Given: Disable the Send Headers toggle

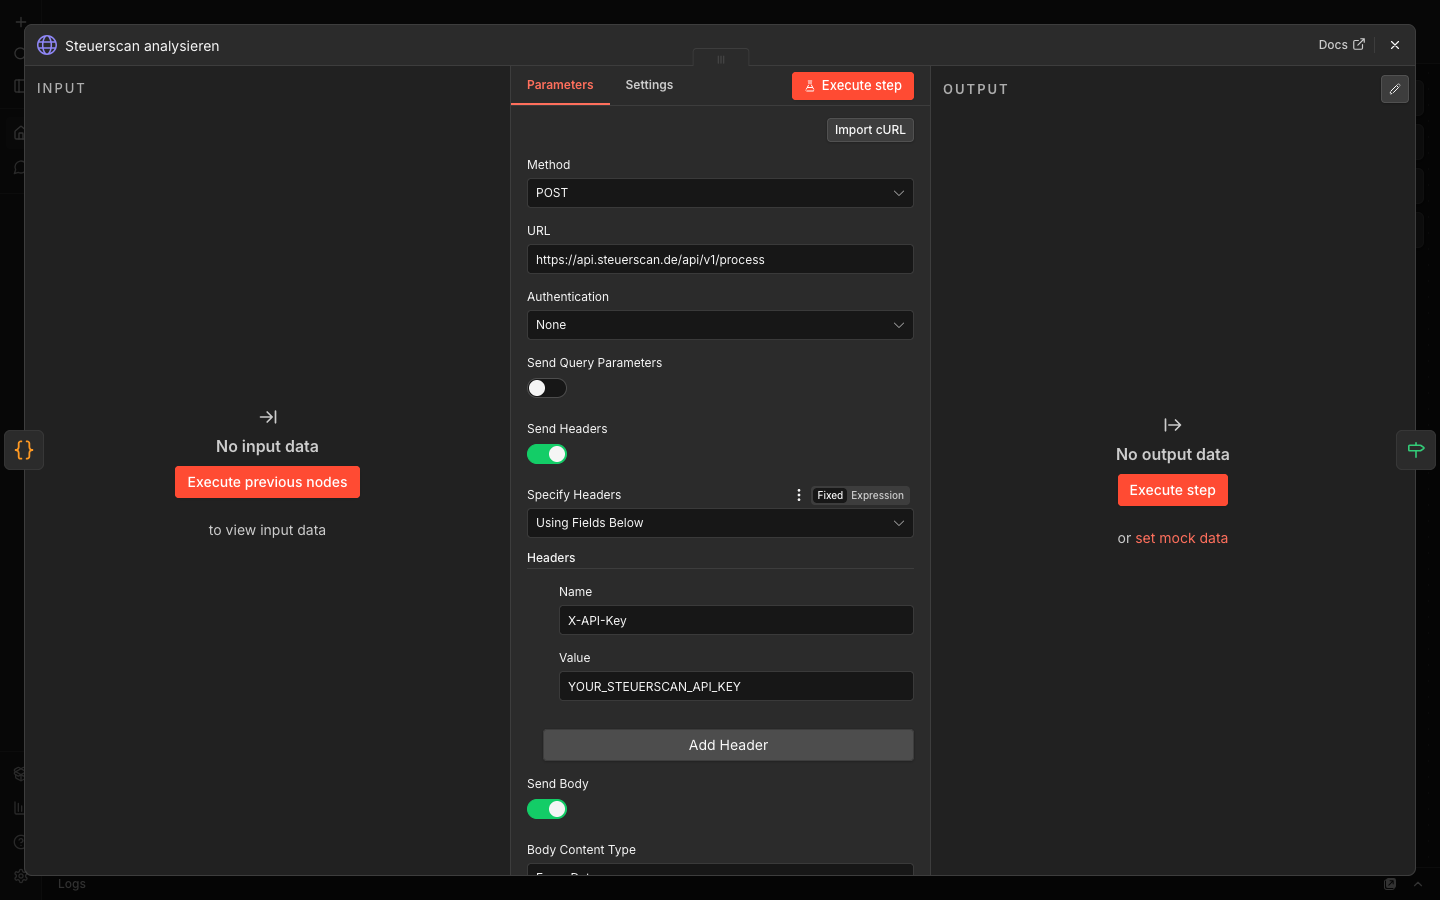Looking at the screenshot, I should pos(546,454).
